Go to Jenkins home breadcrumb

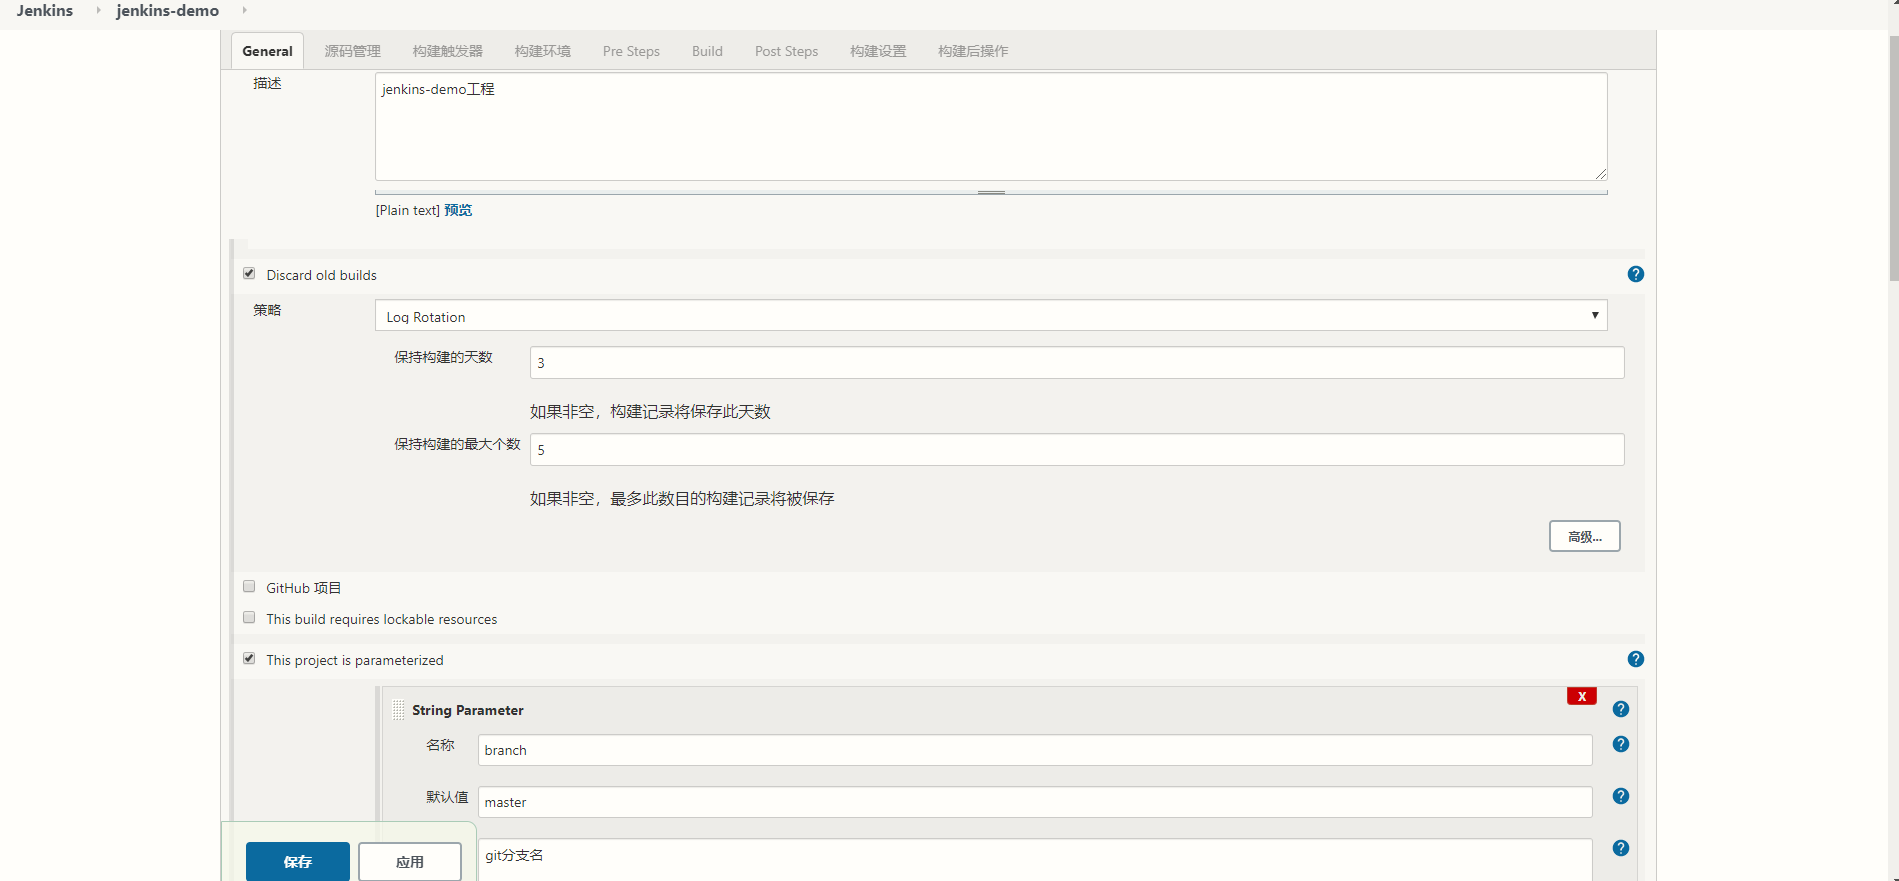(x=45, y=10)
